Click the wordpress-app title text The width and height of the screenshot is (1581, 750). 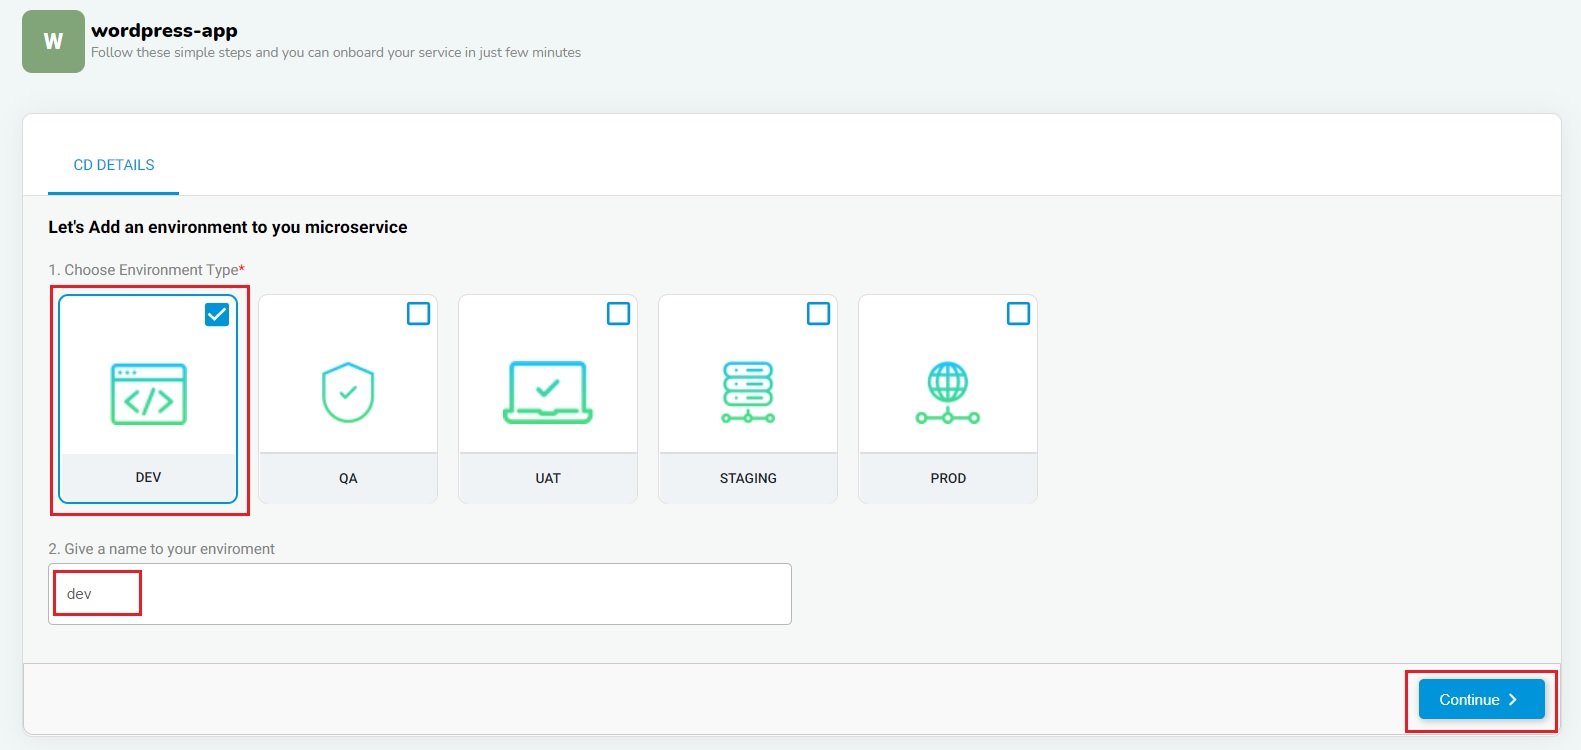coord(164,31)
